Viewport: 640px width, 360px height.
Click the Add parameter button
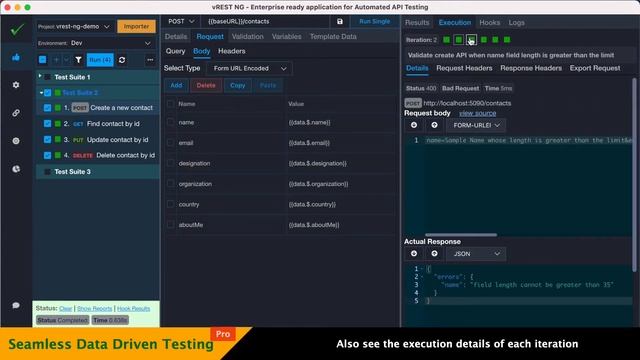click(176, 85)
